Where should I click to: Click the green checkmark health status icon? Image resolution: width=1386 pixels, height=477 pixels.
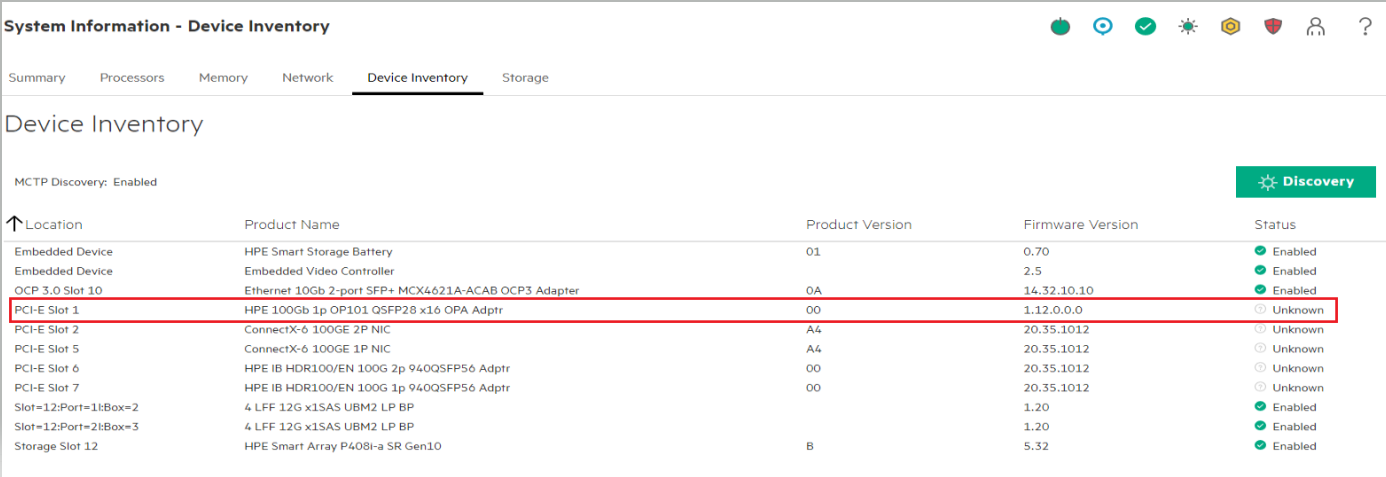click(1146, 27)
